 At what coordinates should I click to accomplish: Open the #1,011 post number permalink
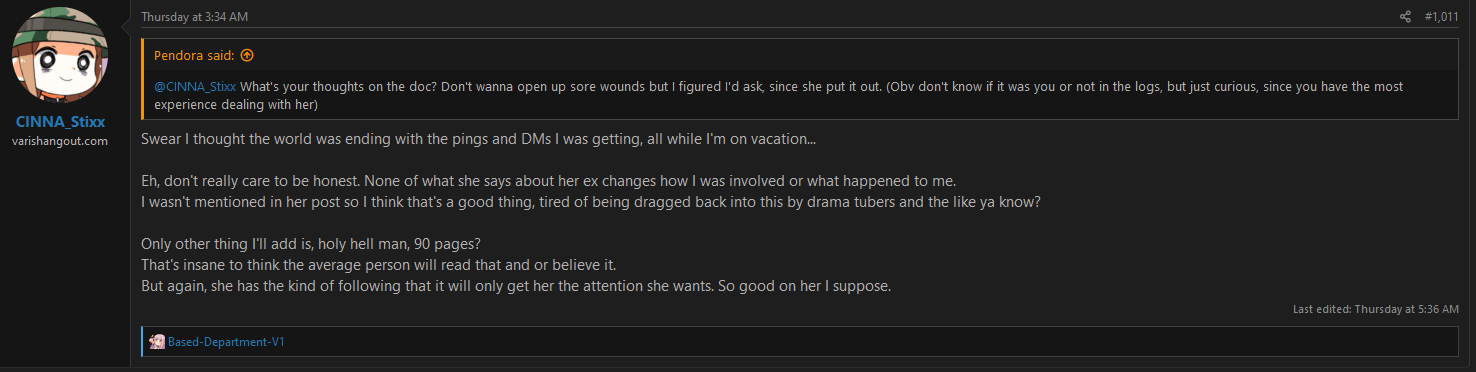point(1441,17)
